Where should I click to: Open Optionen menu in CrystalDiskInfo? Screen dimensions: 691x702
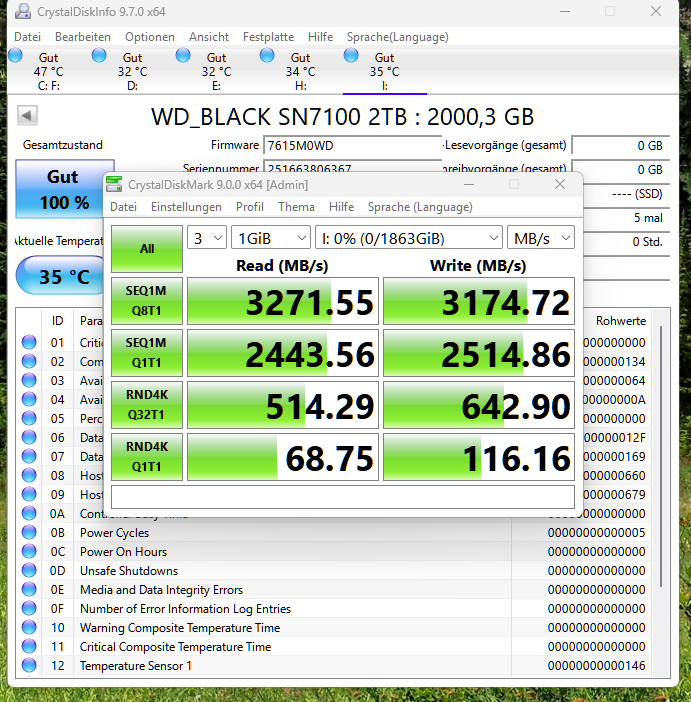pyautogui.click(x=150, y=37)
